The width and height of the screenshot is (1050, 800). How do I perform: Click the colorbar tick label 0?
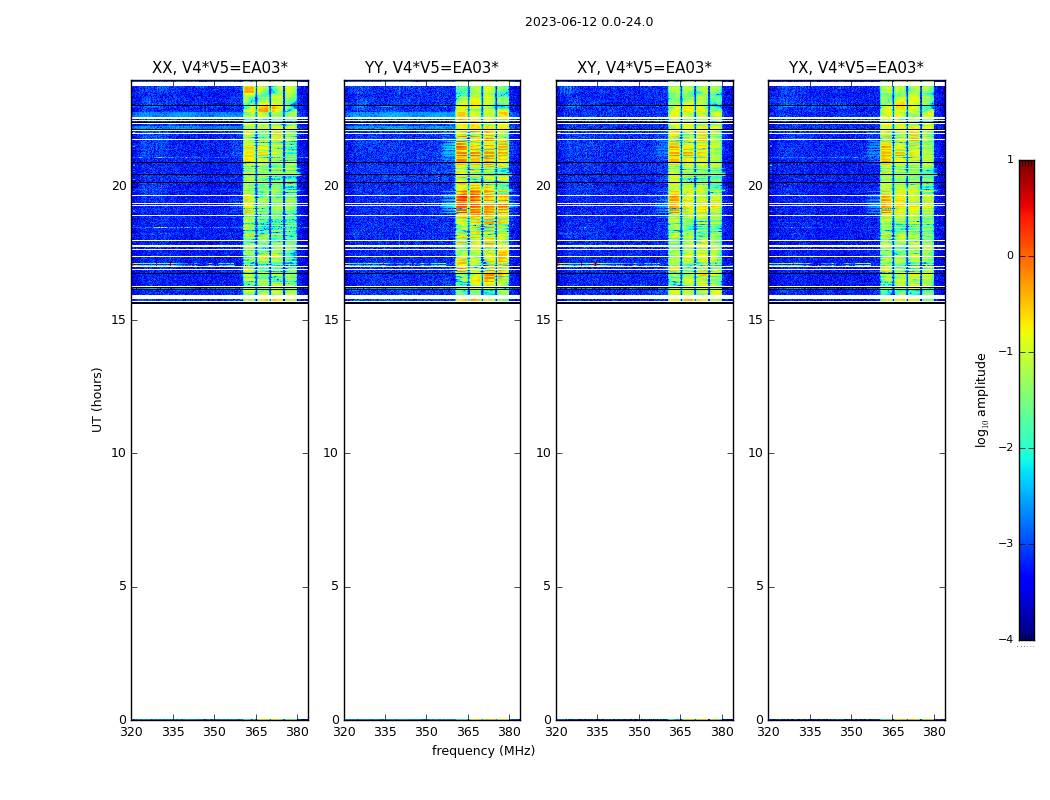coord(1010,256)
